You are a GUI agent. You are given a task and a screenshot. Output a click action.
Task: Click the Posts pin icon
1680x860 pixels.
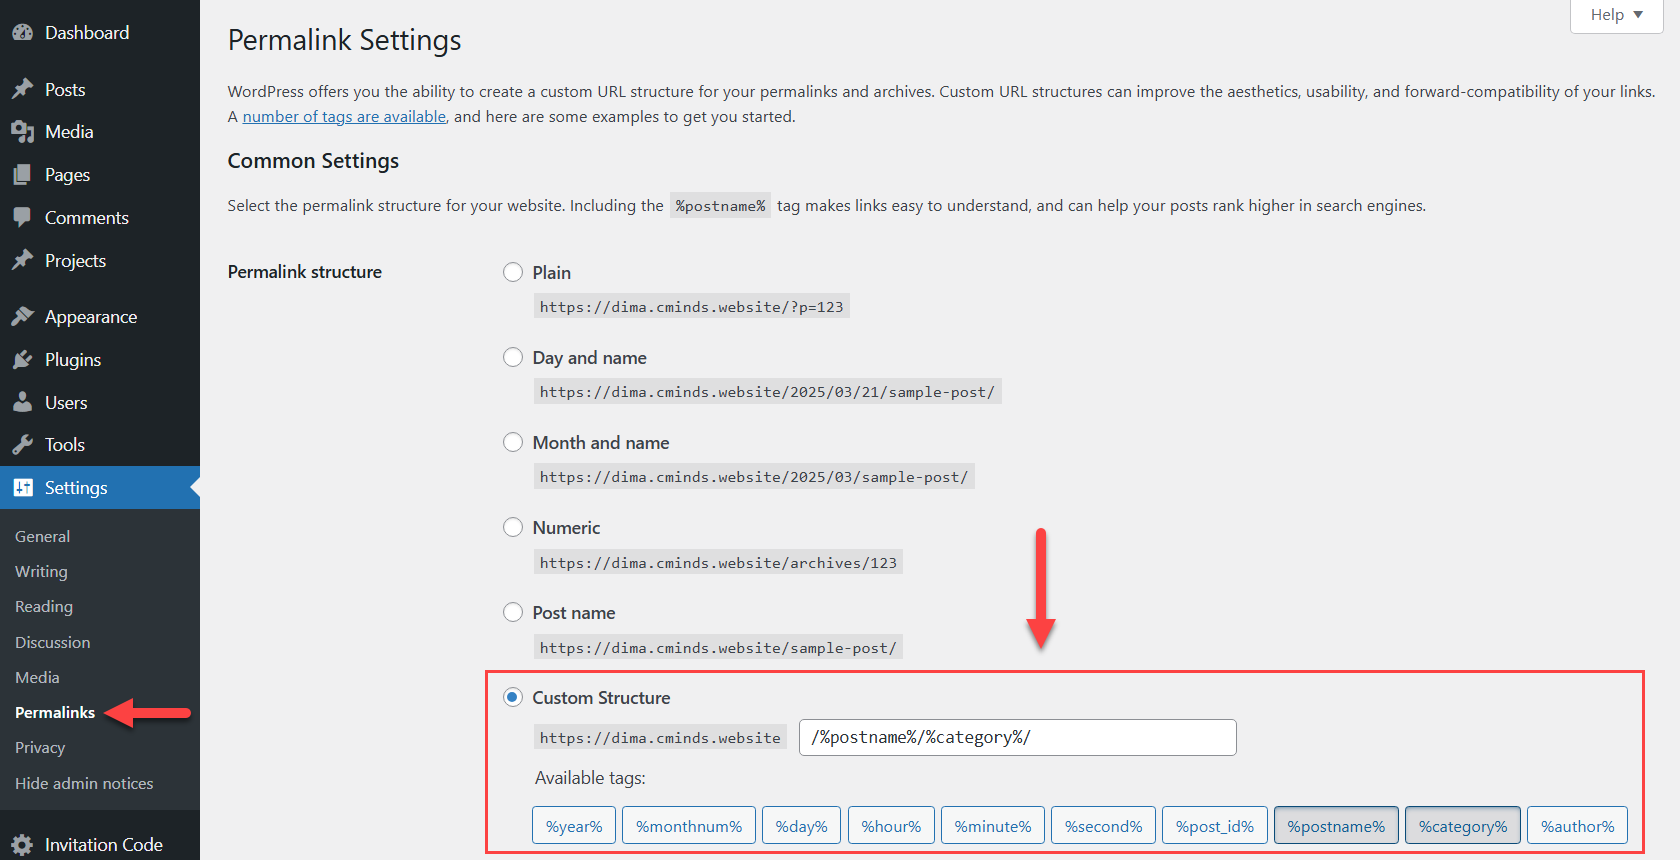[23, 90]
